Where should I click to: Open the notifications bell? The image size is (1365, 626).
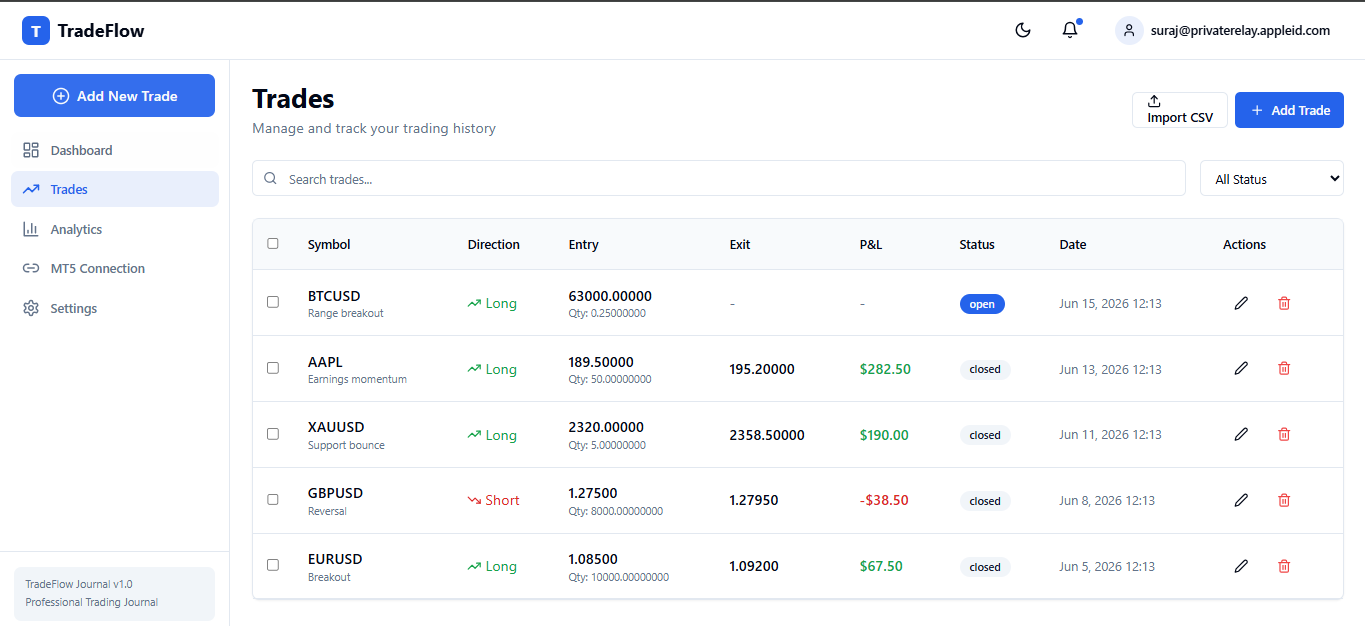point(1070,30)
